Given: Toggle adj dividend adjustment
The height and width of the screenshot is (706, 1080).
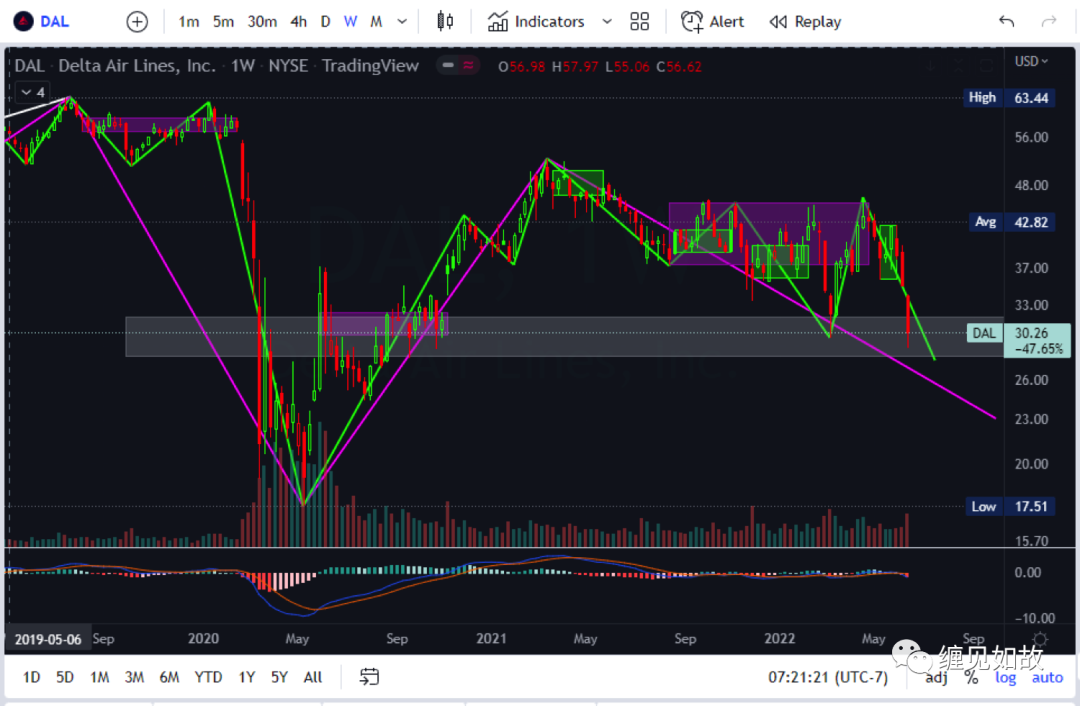Looking at the screenshot, I should (936, 678).
